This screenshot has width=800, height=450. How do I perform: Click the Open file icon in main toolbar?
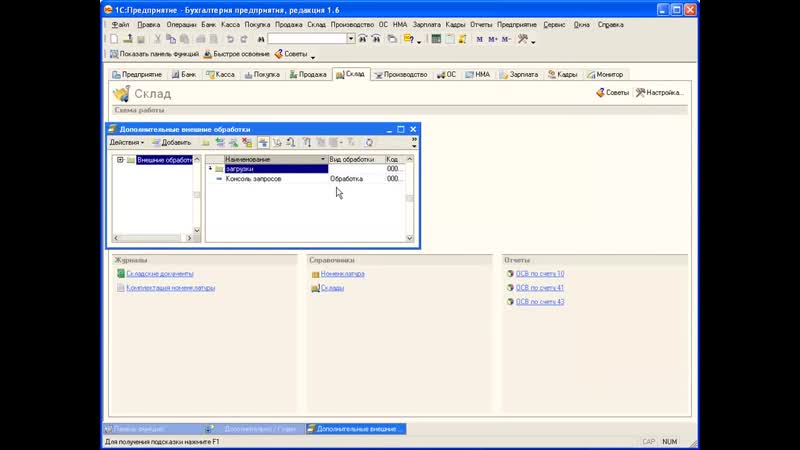128,39
